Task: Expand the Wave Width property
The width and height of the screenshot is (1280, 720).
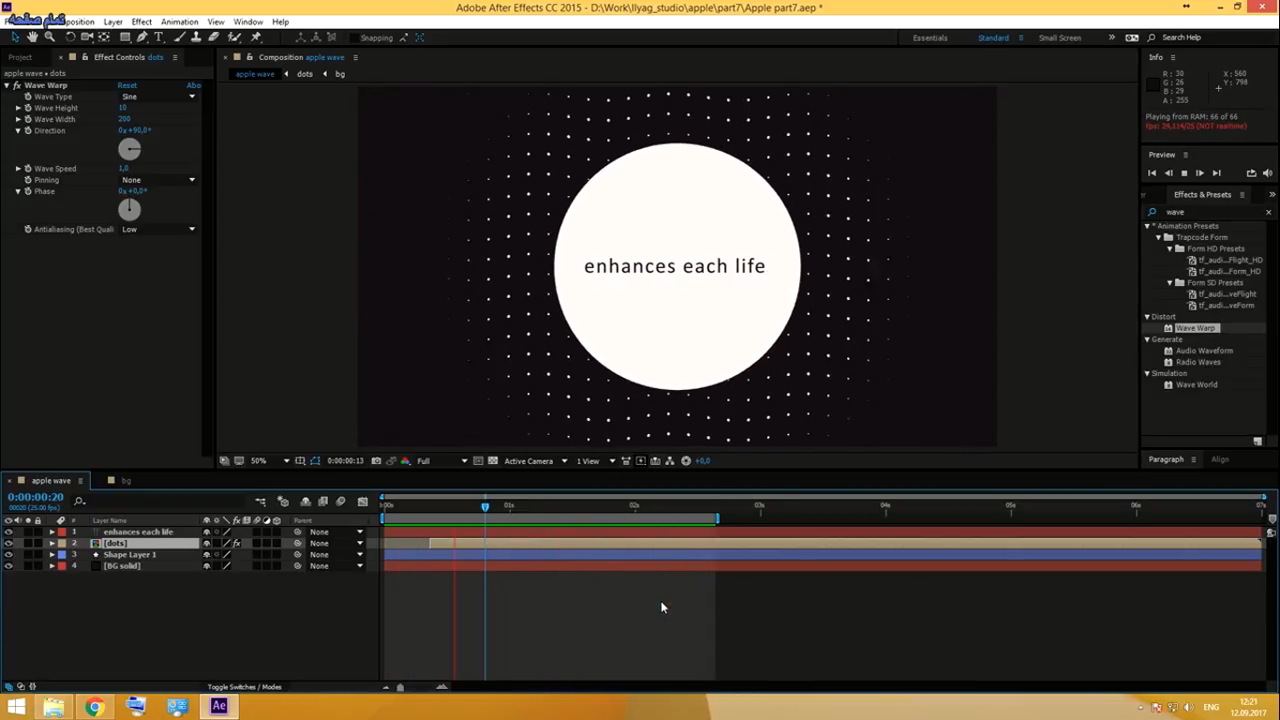Action: point(18,119)
